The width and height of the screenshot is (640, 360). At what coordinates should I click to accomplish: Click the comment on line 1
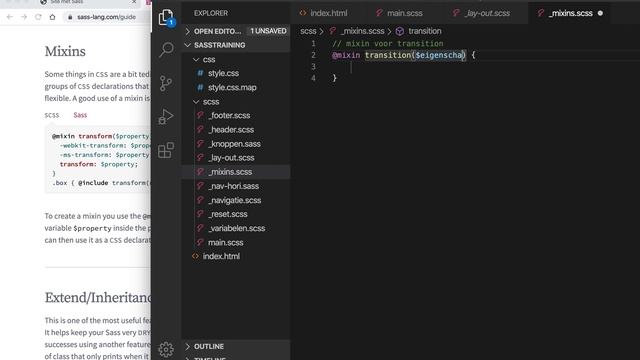388,44
